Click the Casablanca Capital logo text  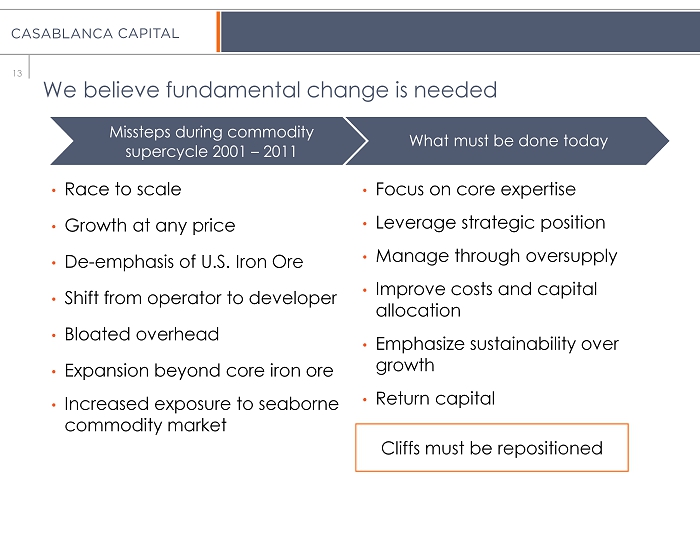95,33
